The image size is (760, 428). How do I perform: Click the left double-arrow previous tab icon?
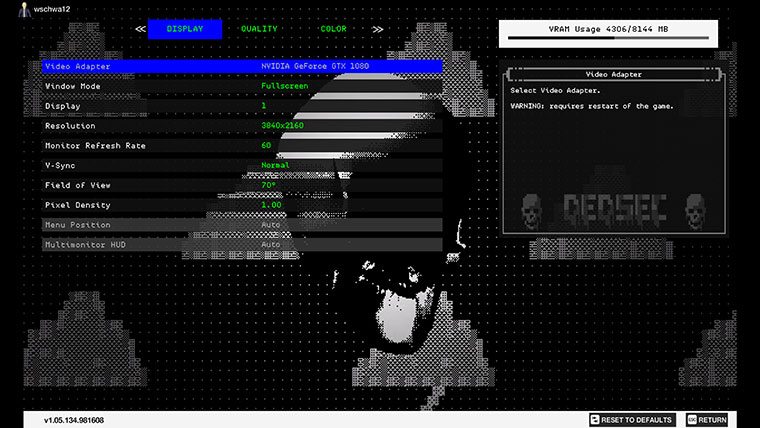point(141,29)
